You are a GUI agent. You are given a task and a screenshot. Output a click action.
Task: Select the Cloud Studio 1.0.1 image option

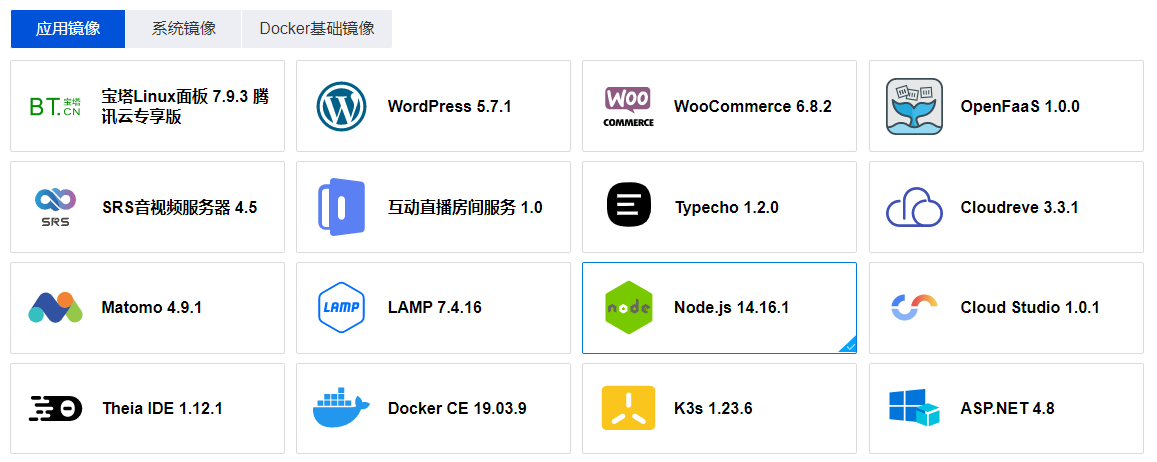pos(1006,308)
